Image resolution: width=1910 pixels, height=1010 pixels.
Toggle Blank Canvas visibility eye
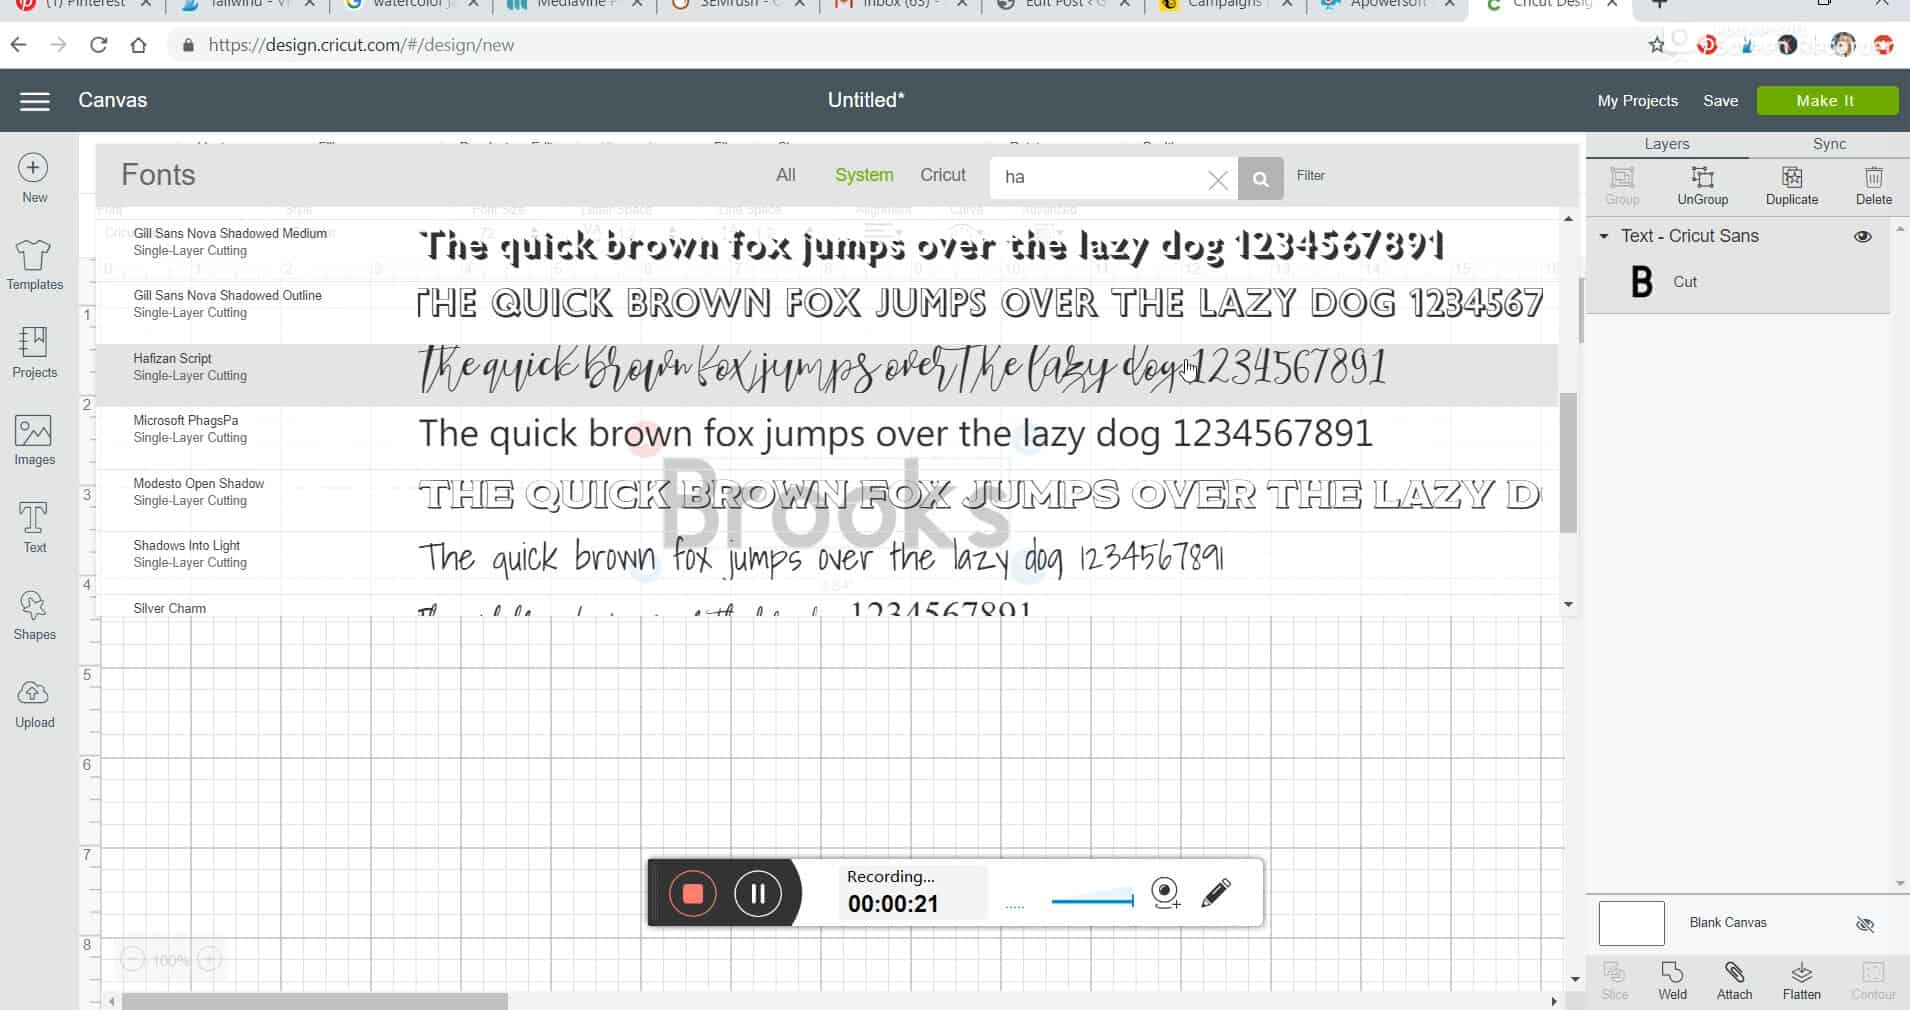pos(1864,924)
